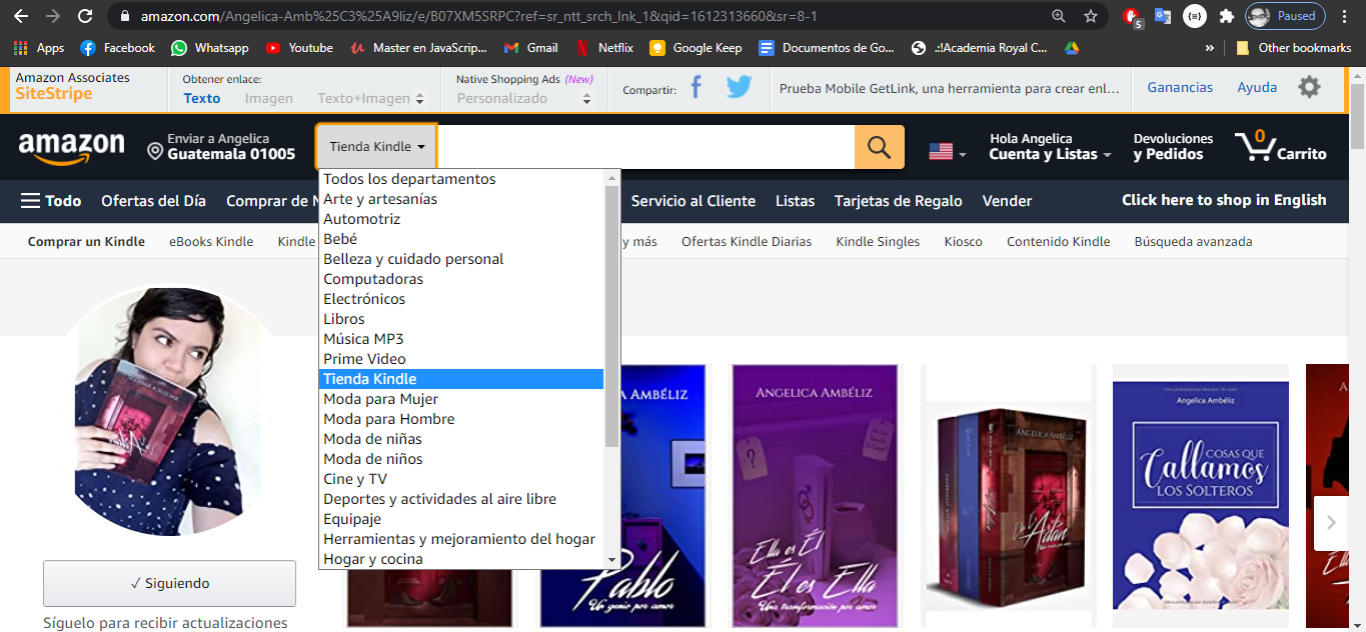The width and height of the screenshot is (1366, 632).
Task: Advance book carousel with right arrow
Action: [x=1331, y=523]
